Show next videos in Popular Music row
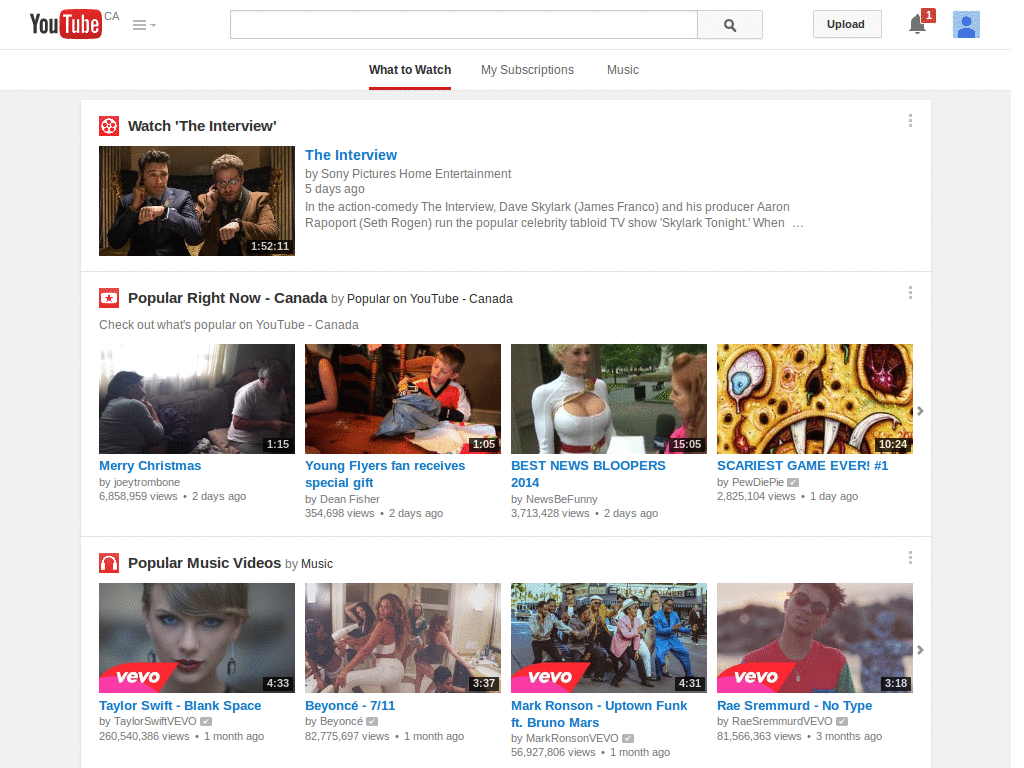Viewport: 1024px width, 768px height. pos(920,650)
